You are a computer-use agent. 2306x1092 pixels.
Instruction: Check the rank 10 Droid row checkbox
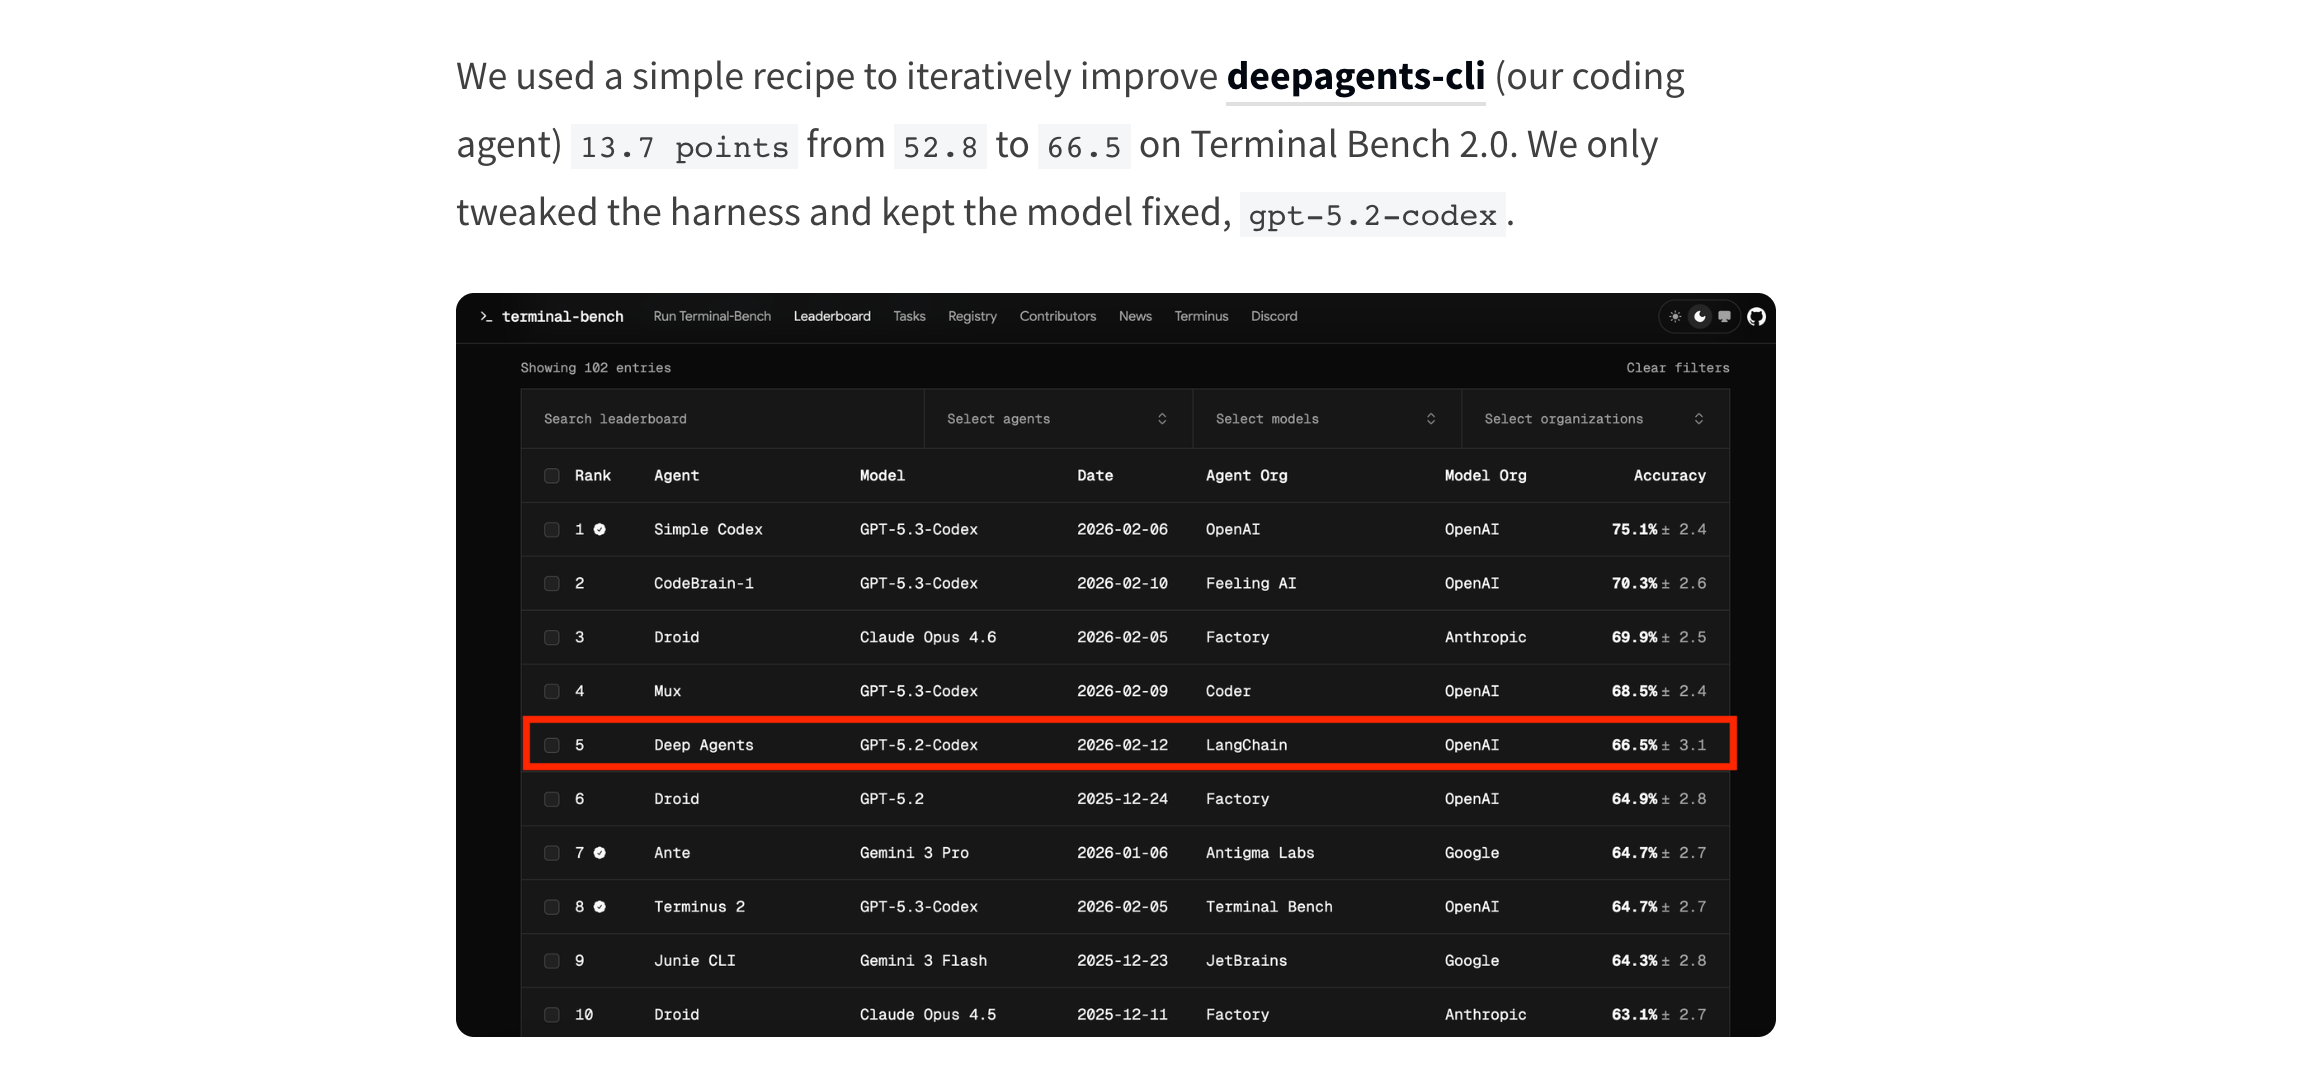(x=552, y=1015)
